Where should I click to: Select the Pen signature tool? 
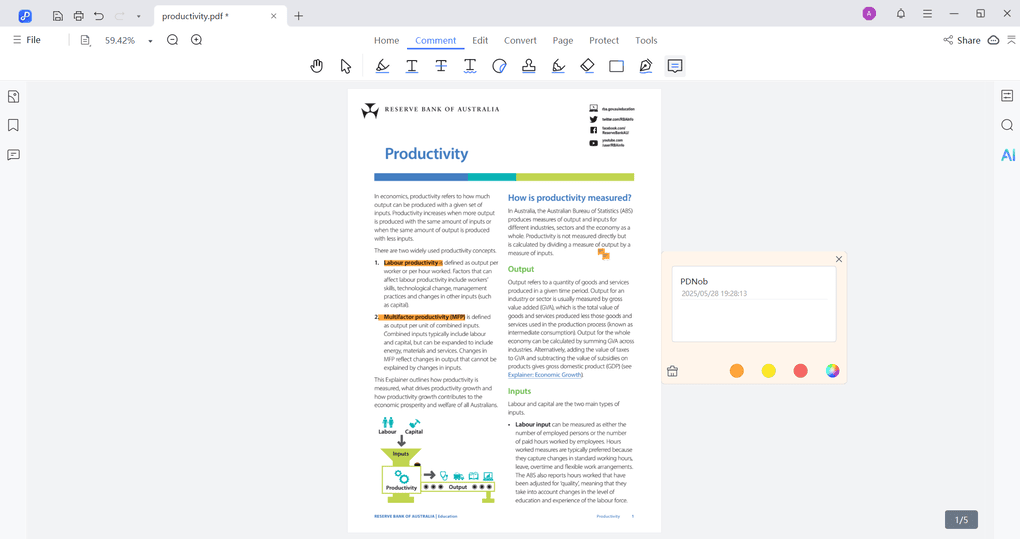point(645,66)
